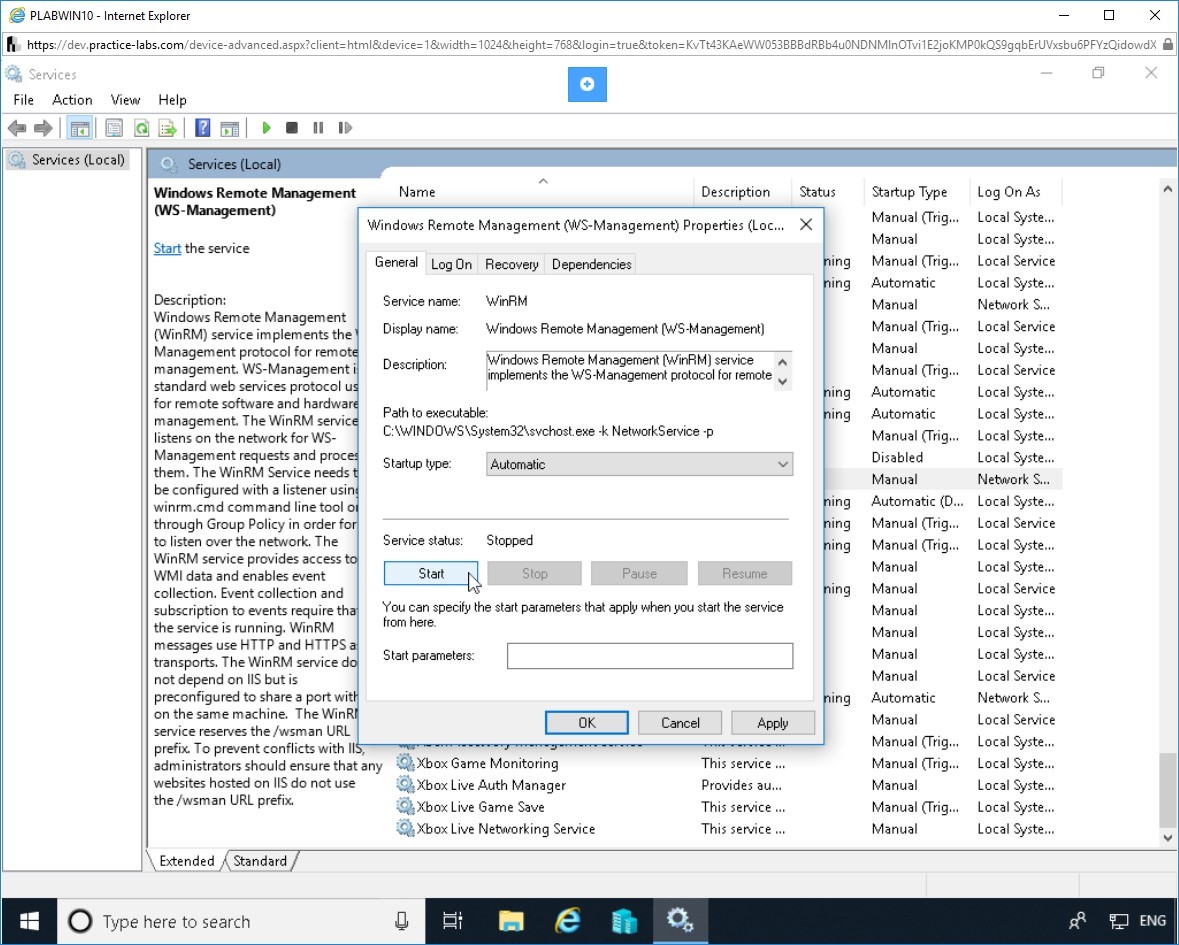Click the People icon in system tray
This screenshot has width=1179, height=945.
point(1077,921)
